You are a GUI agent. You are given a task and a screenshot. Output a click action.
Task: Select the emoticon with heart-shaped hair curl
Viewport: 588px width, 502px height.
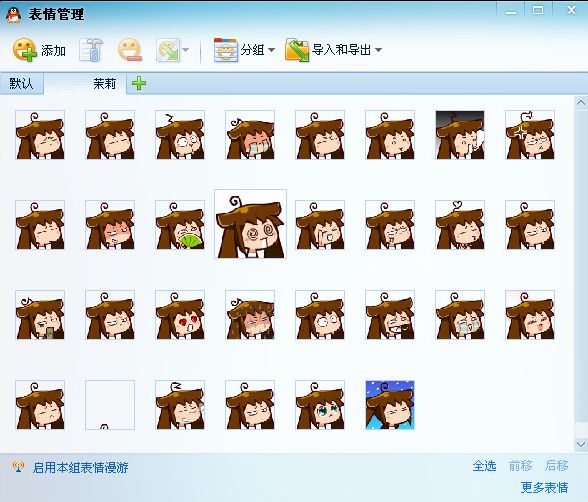460,225
